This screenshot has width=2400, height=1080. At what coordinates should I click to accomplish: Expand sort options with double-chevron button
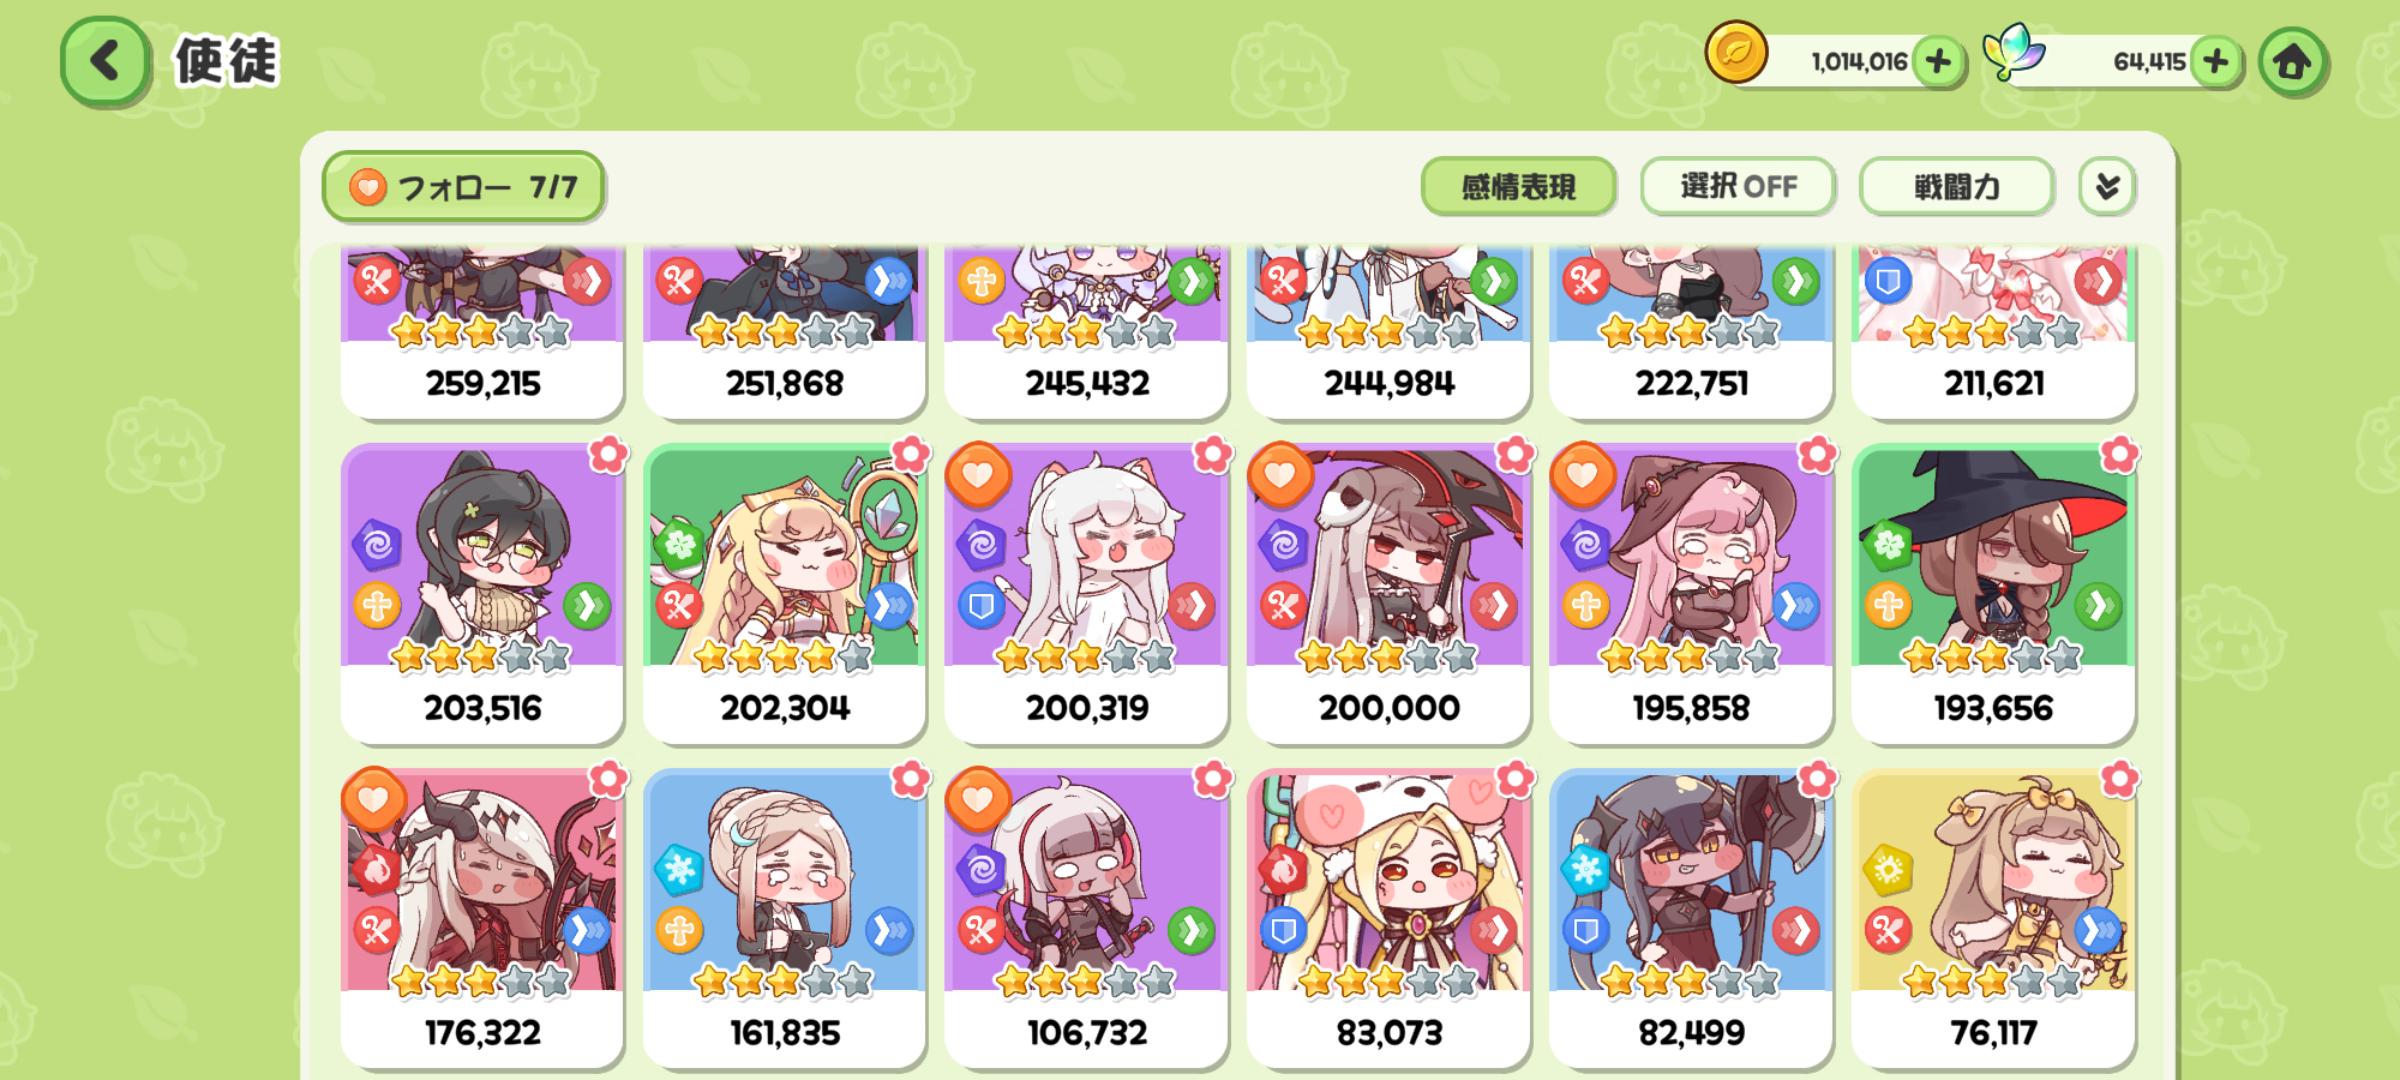[x=2107, y=186]
